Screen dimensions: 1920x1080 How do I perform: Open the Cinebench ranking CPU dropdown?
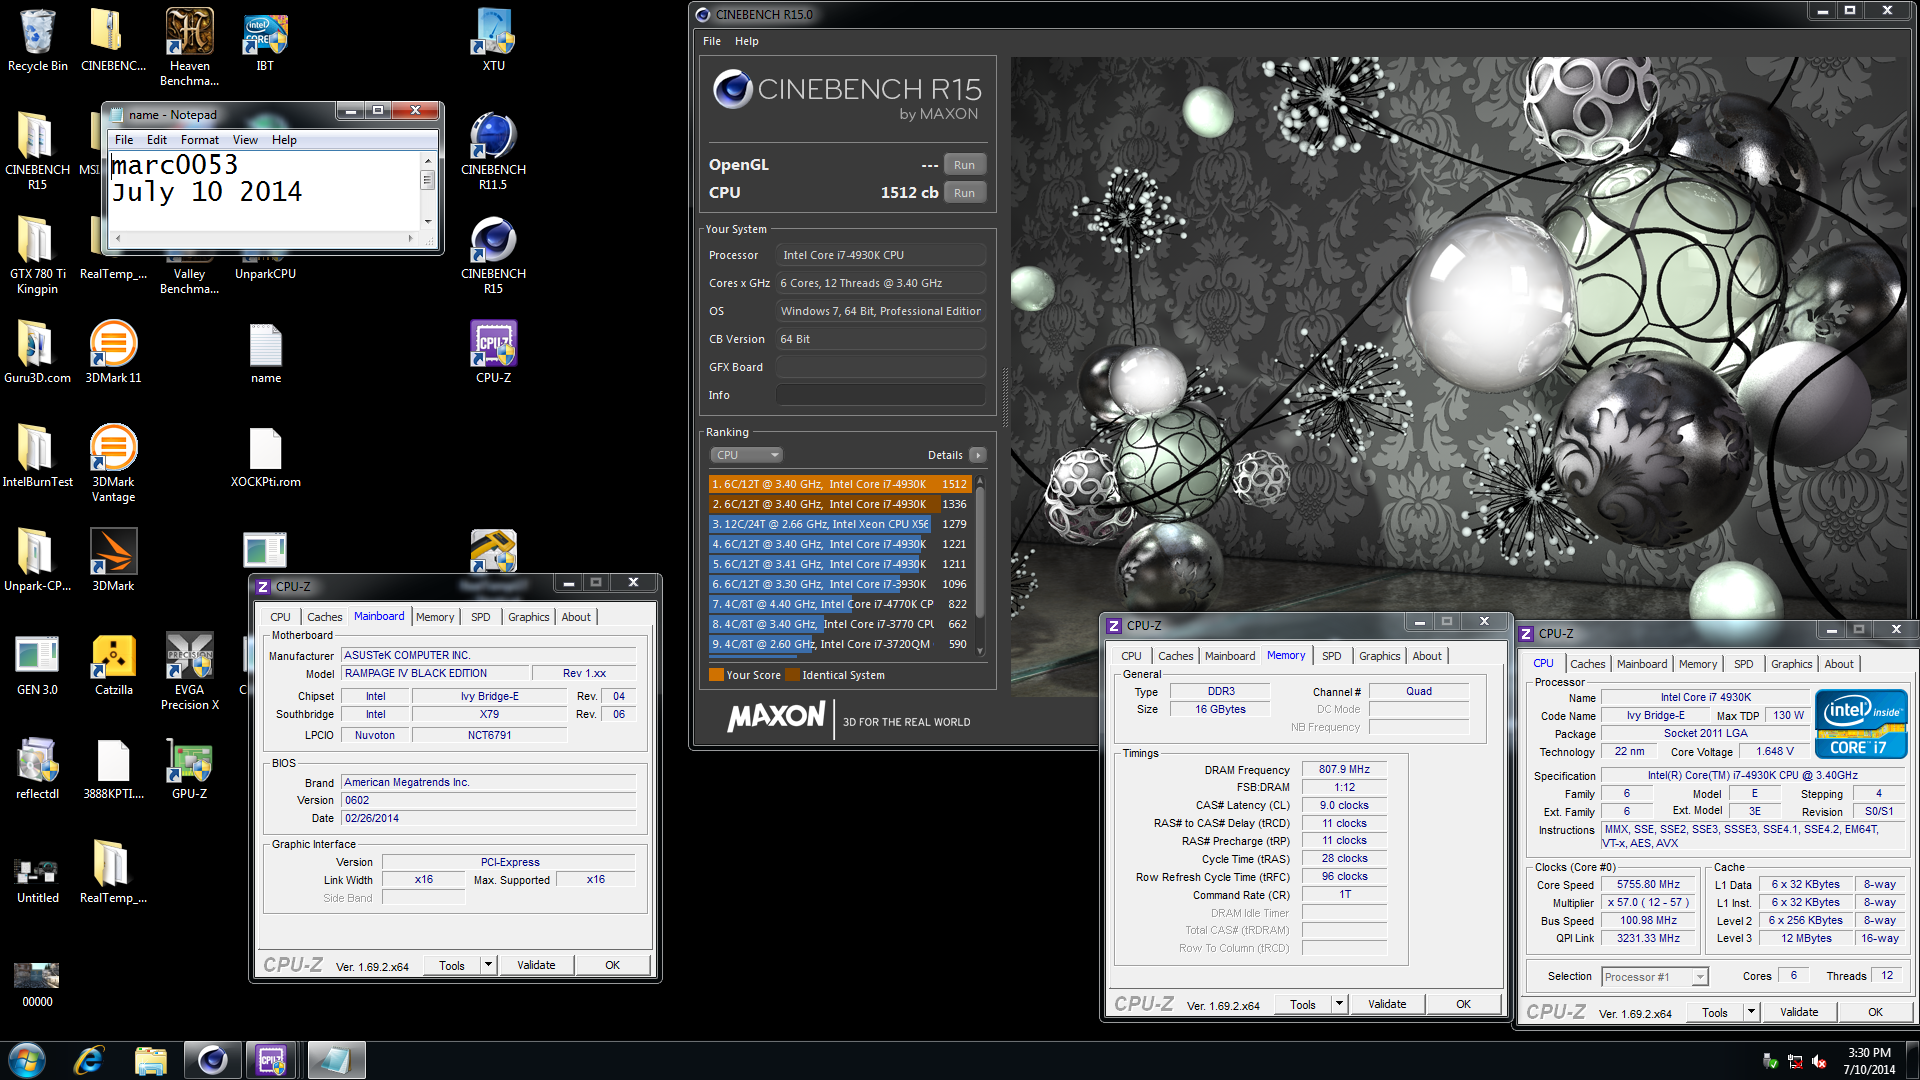(746, 455)
